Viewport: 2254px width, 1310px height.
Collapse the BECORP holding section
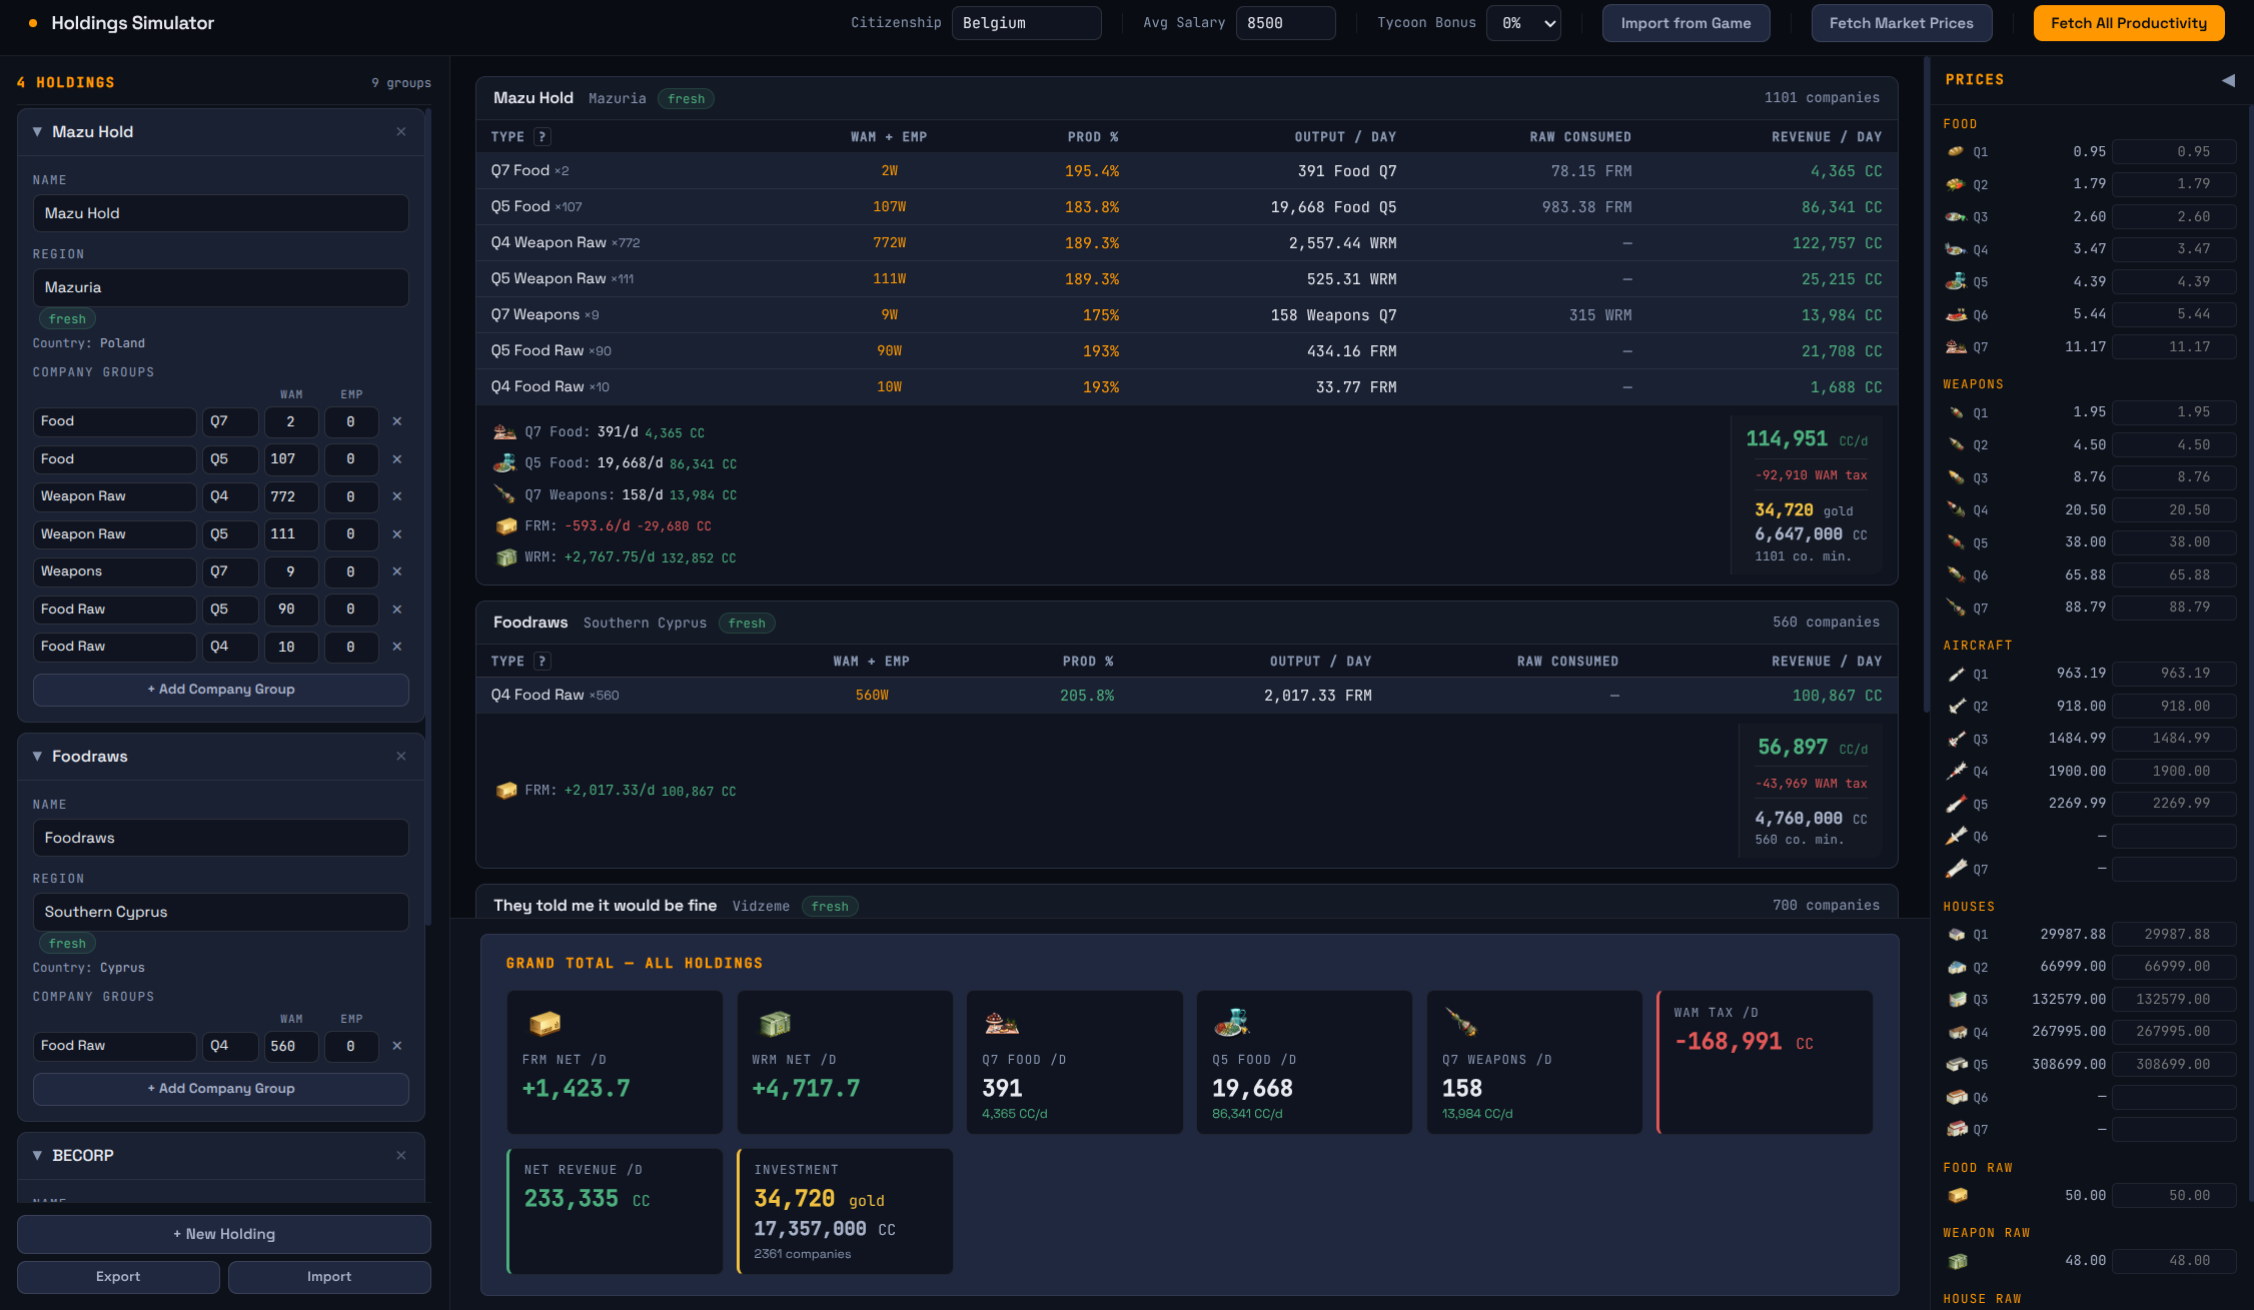coord(37,1155)
